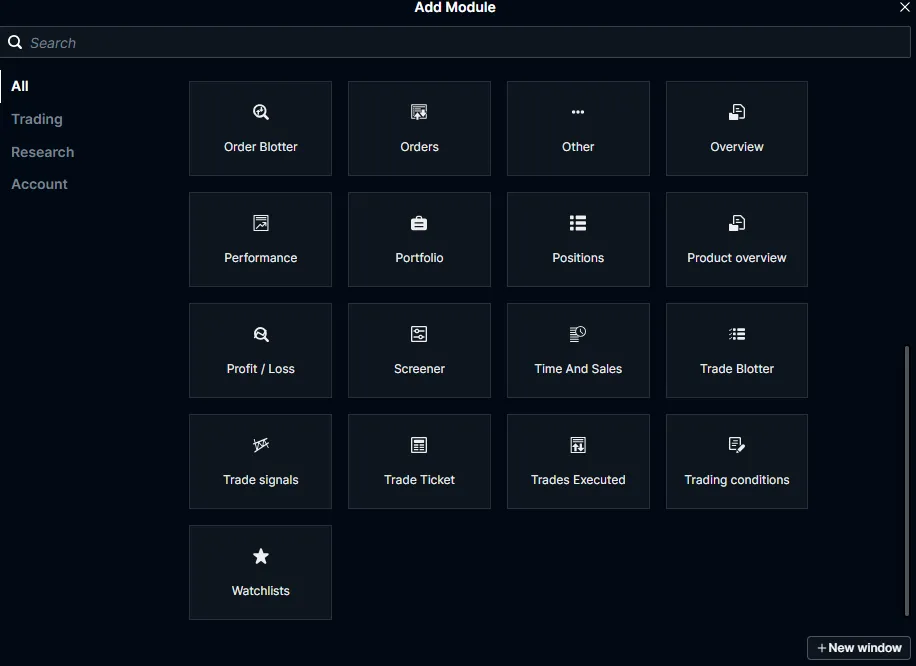
Task: Open the Order Blotter module icon
Action: pos(261,112)
